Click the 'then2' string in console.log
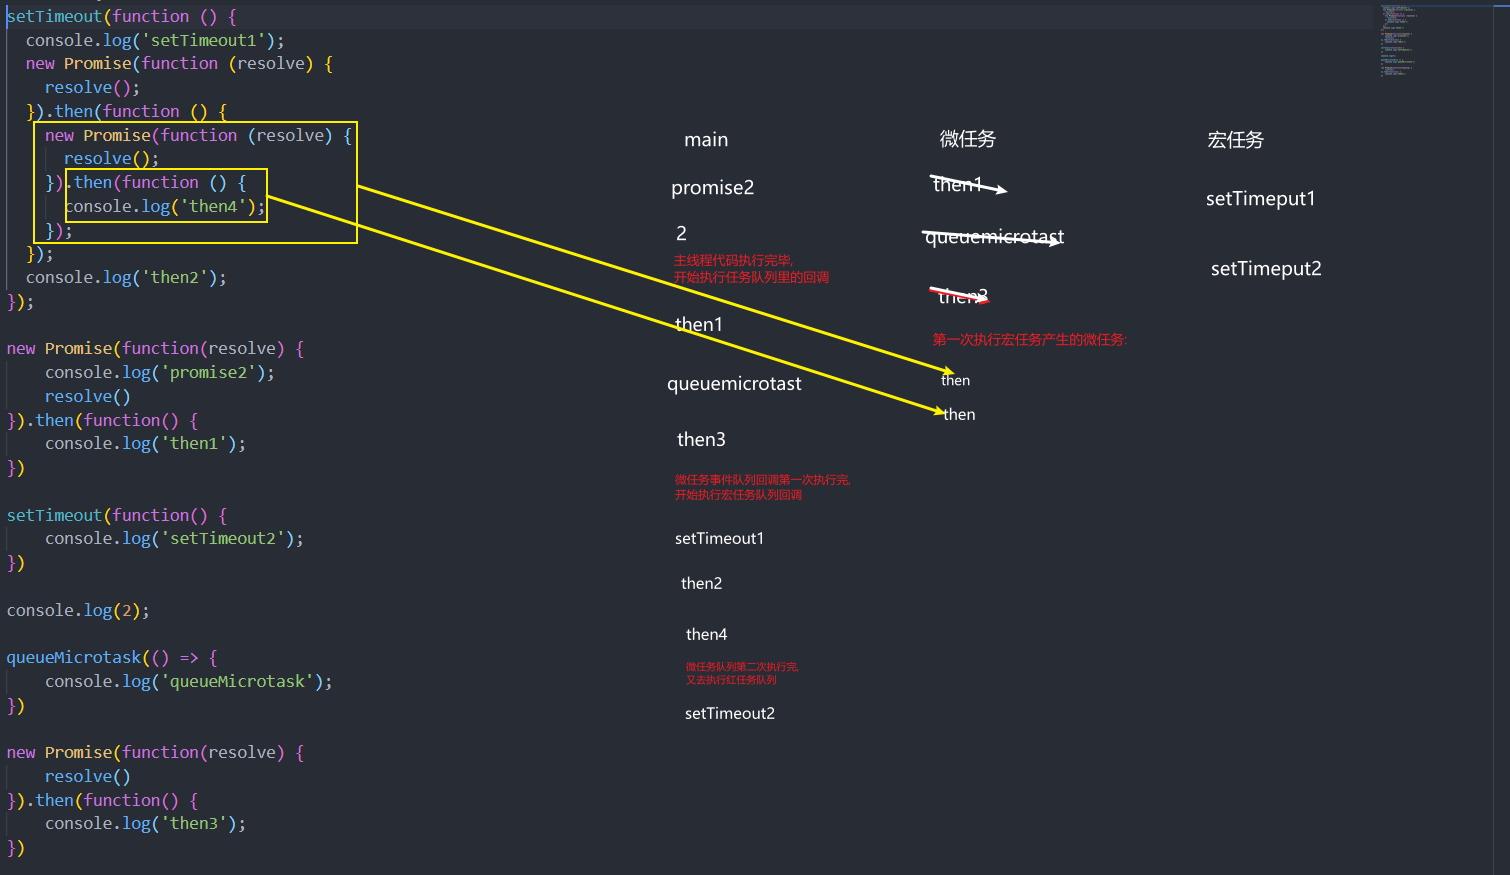 click(175, 277)
